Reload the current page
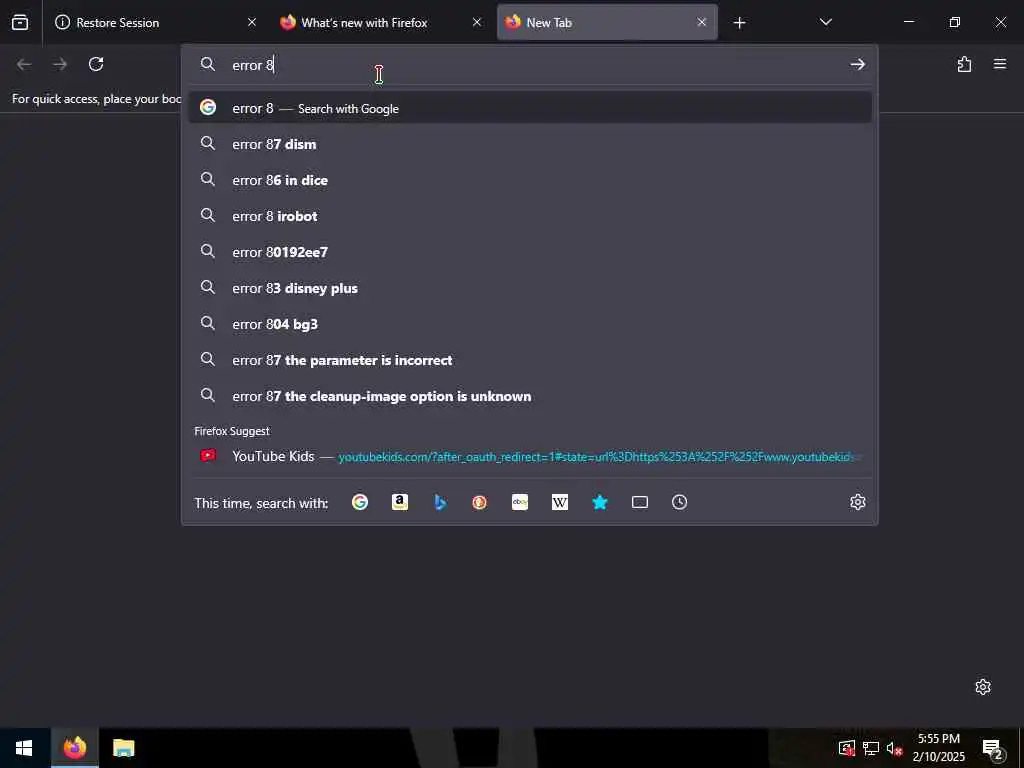Image resolution: width=1024 pixels, height=768 pixels. click(x=96, y=64)
